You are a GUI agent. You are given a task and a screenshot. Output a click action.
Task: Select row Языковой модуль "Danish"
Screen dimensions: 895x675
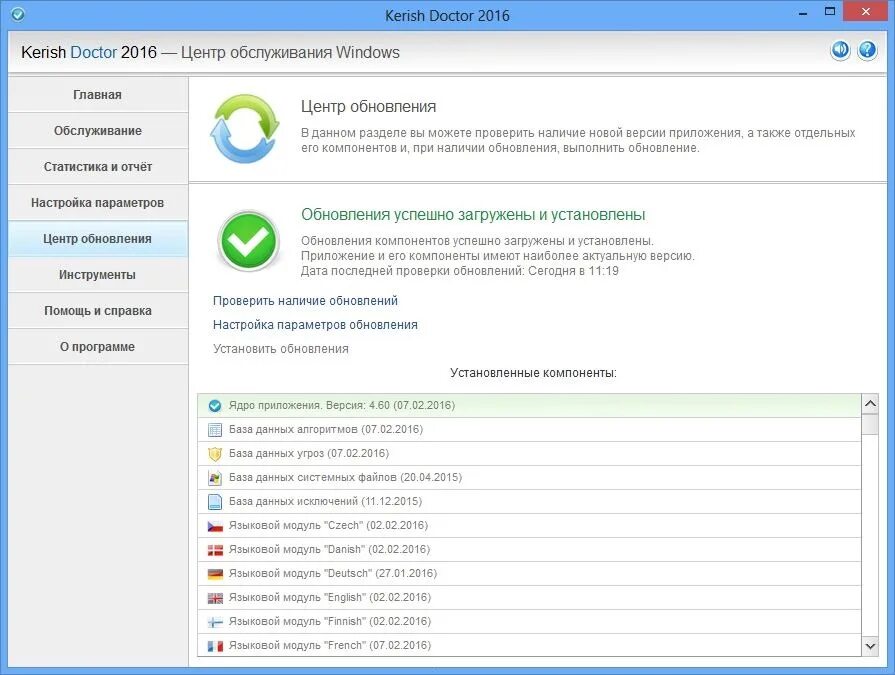[x=529, y=549]
